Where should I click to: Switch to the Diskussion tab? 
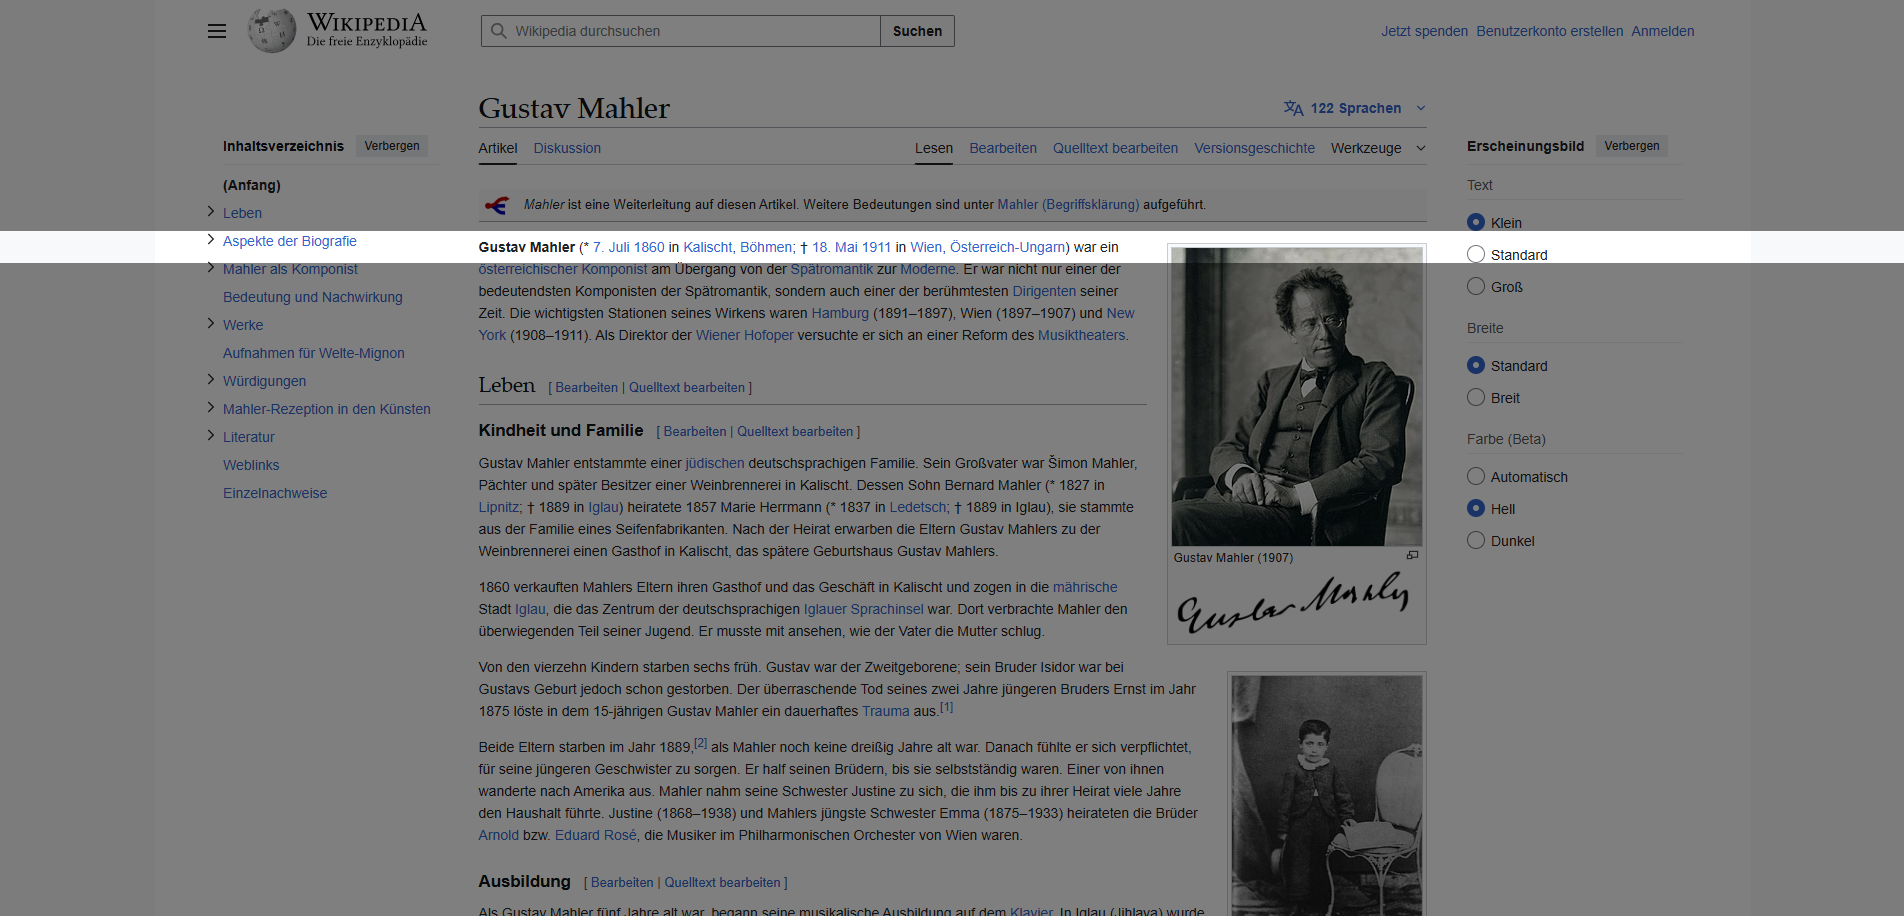coord(567,148)
